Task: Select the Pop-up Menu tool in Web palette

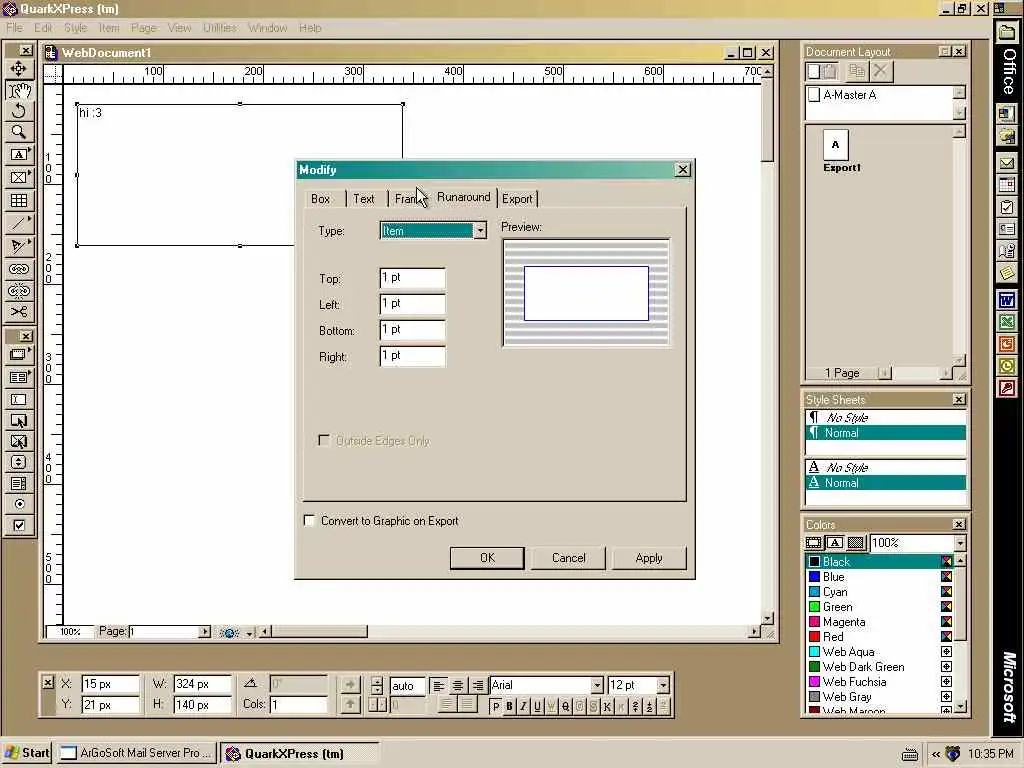Action: click(x=19, y=462)
